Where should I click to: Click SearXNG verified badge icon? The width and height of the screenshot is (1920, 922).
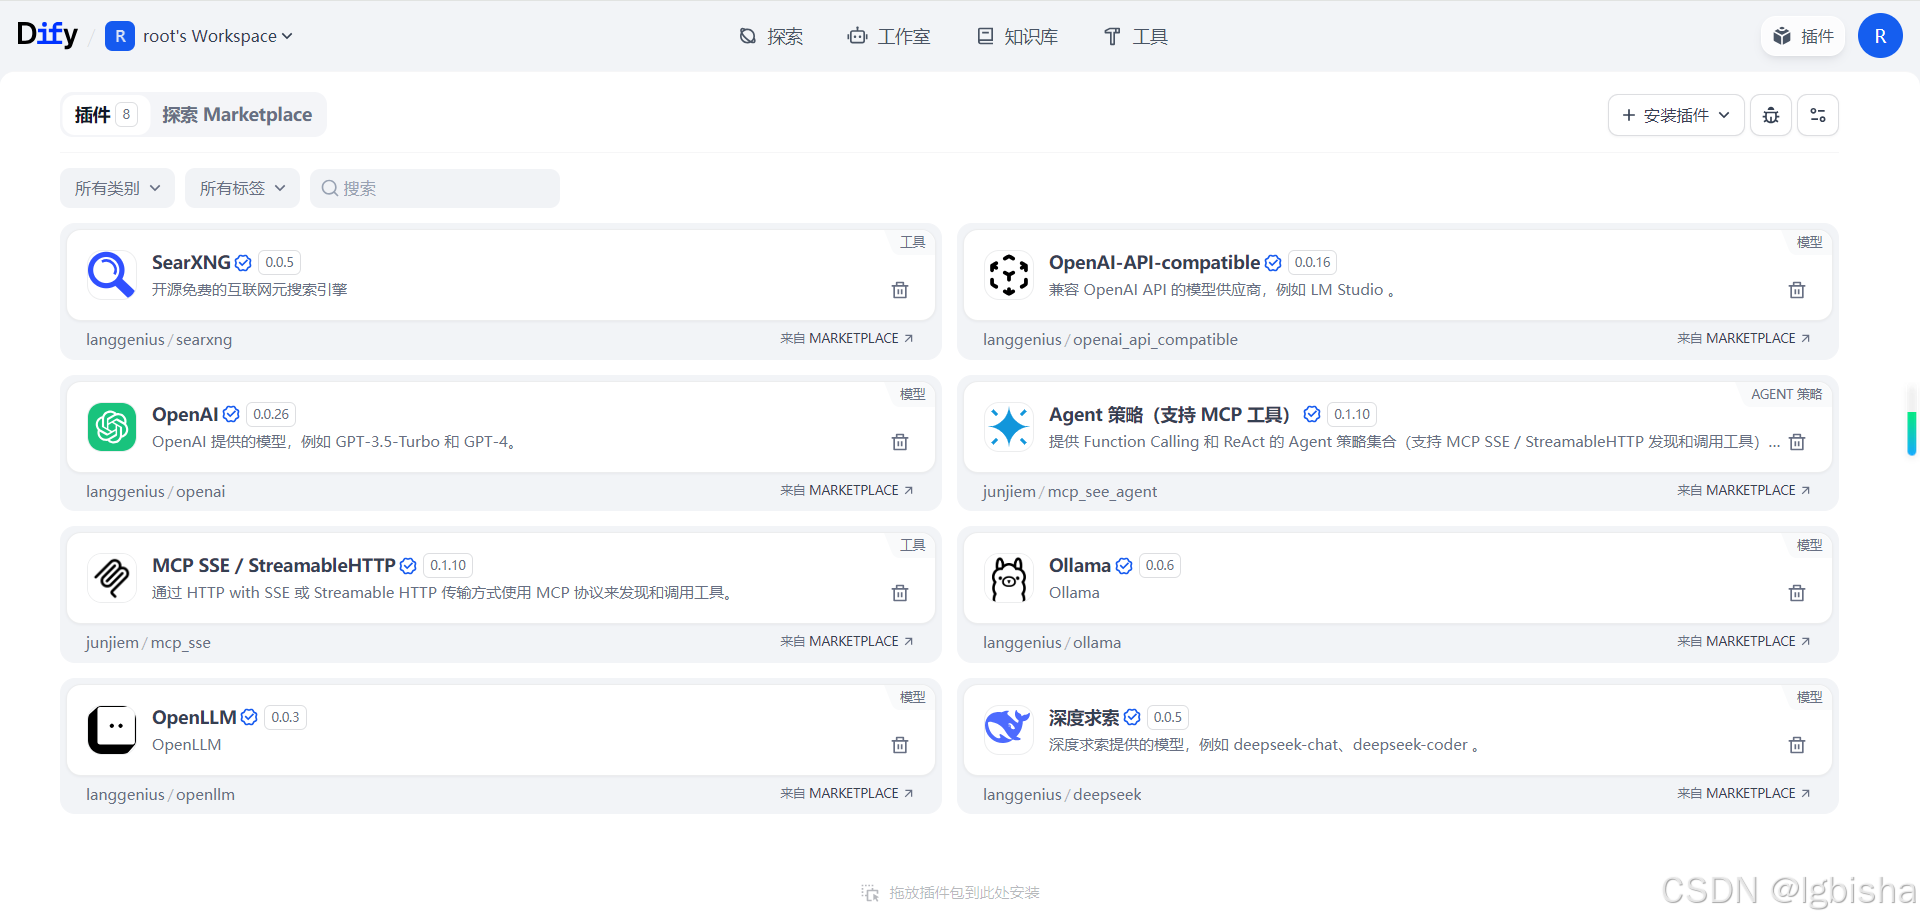[243, 263]
